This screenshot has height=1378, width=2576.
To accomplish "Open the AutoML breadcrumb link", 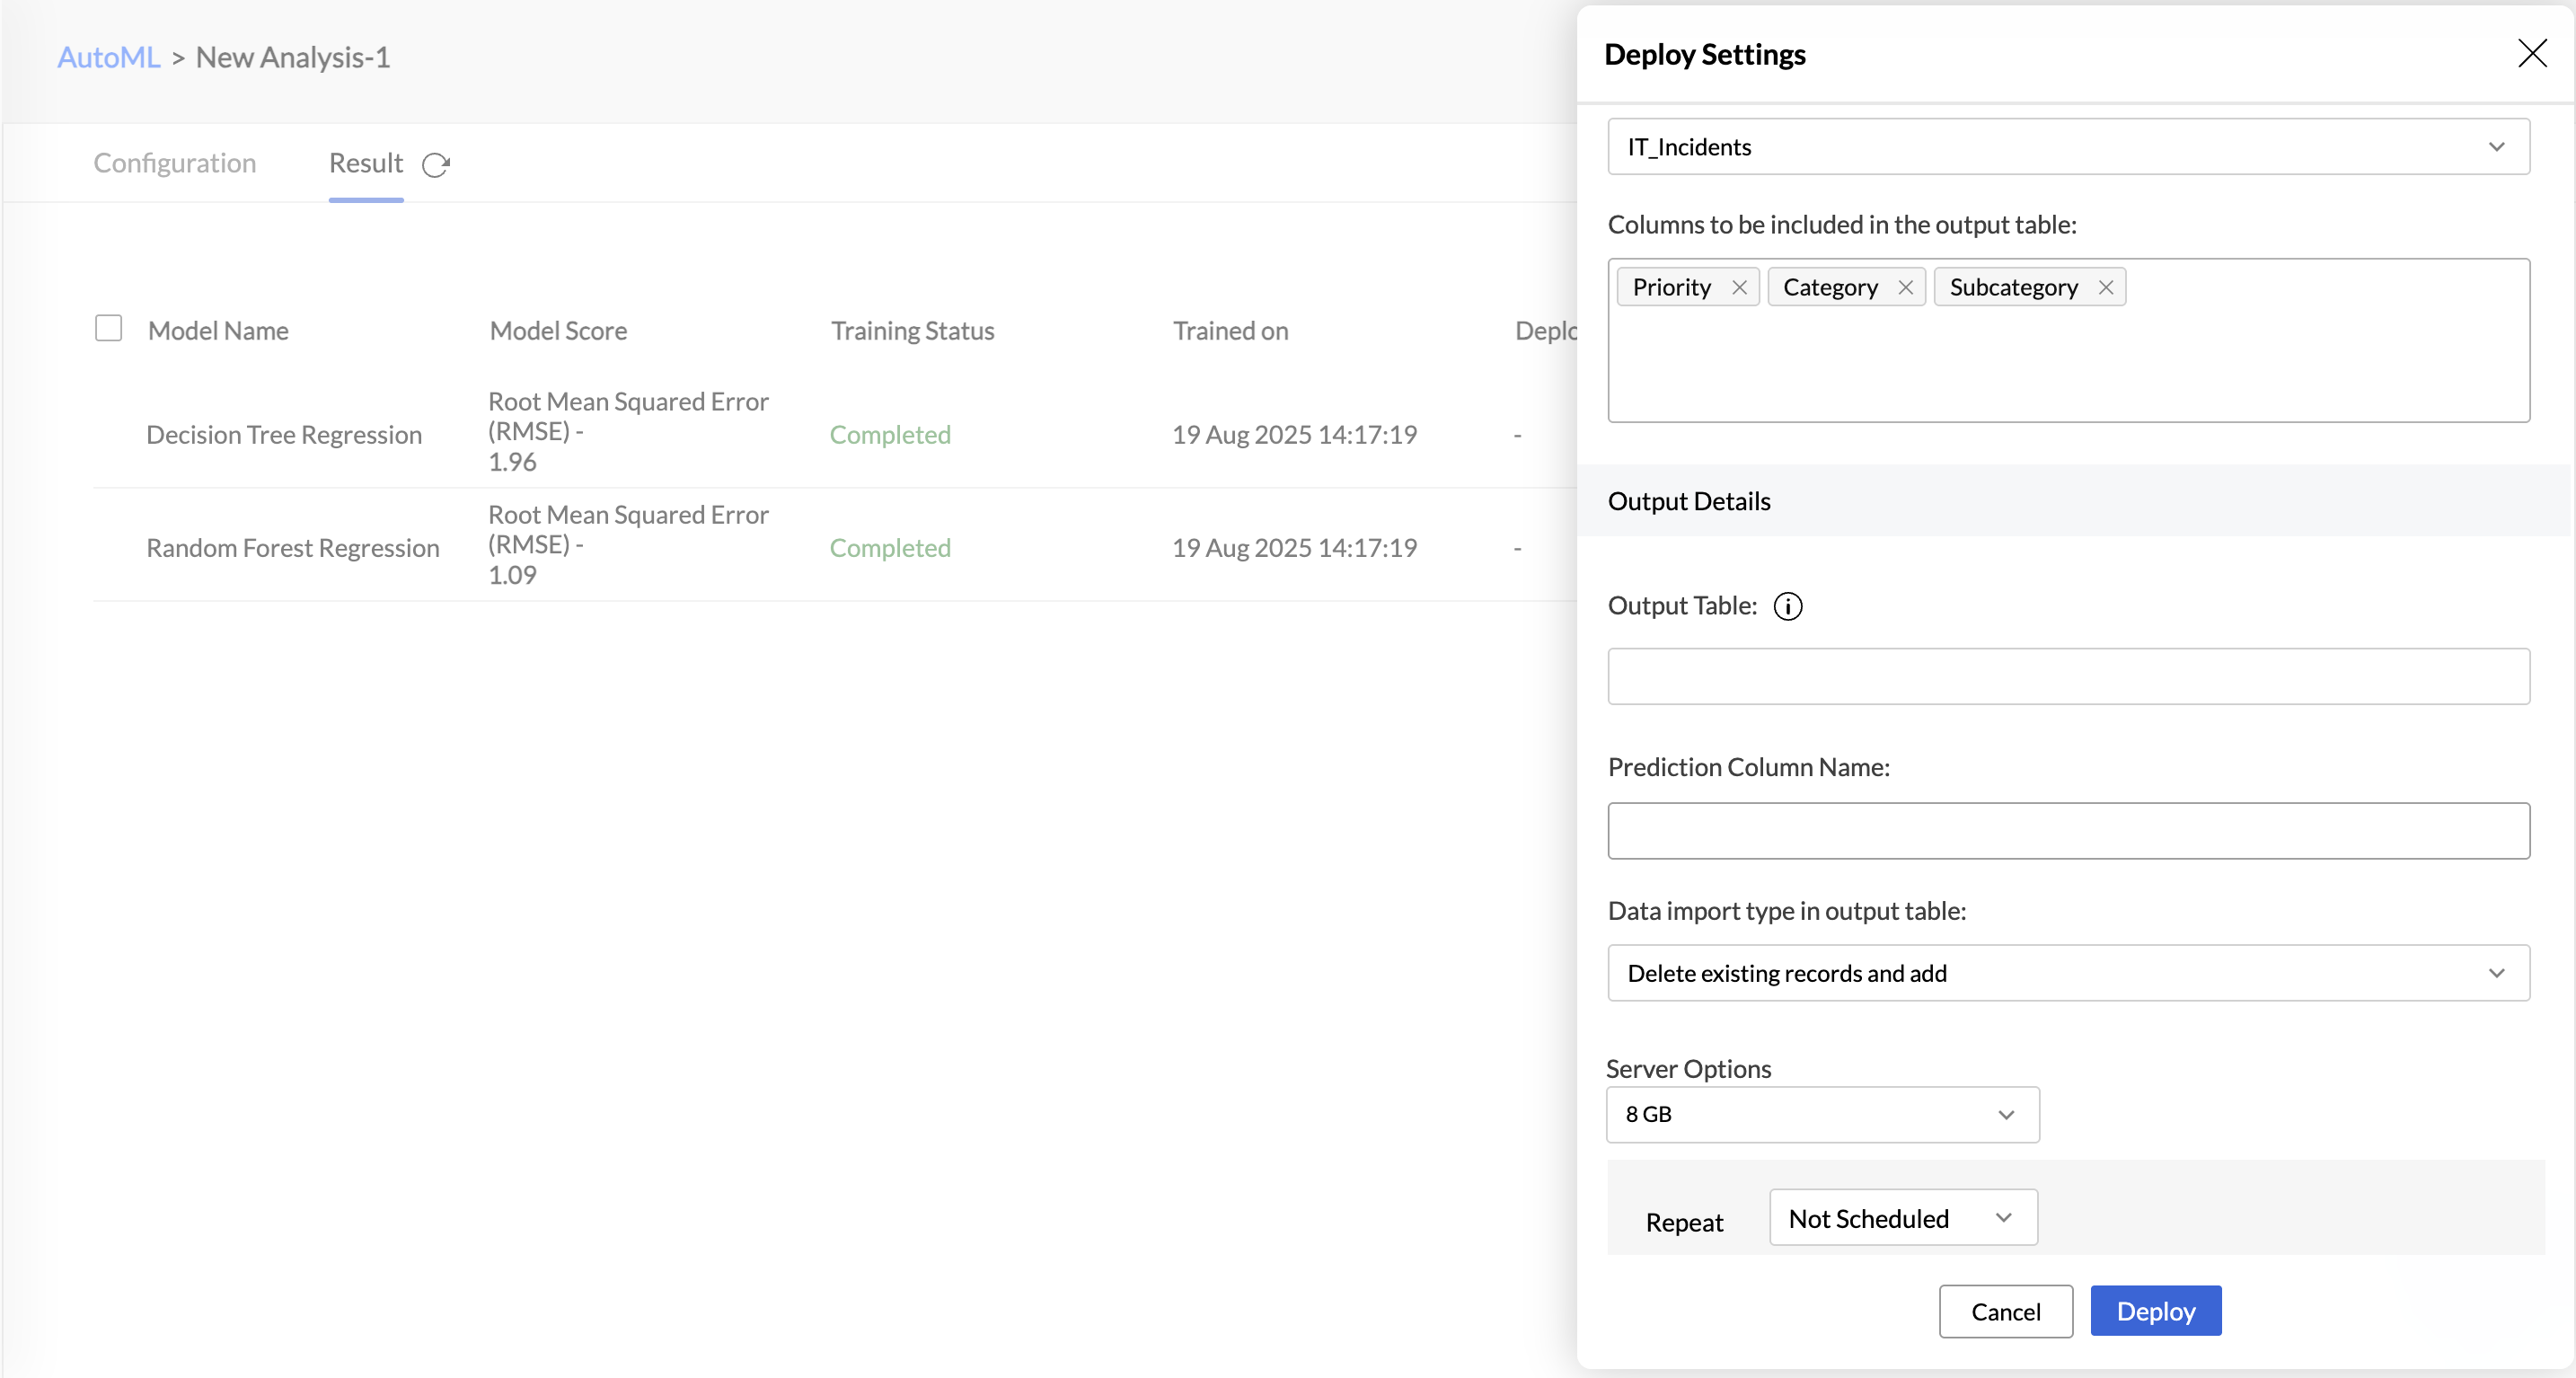I will click(108, 58).
